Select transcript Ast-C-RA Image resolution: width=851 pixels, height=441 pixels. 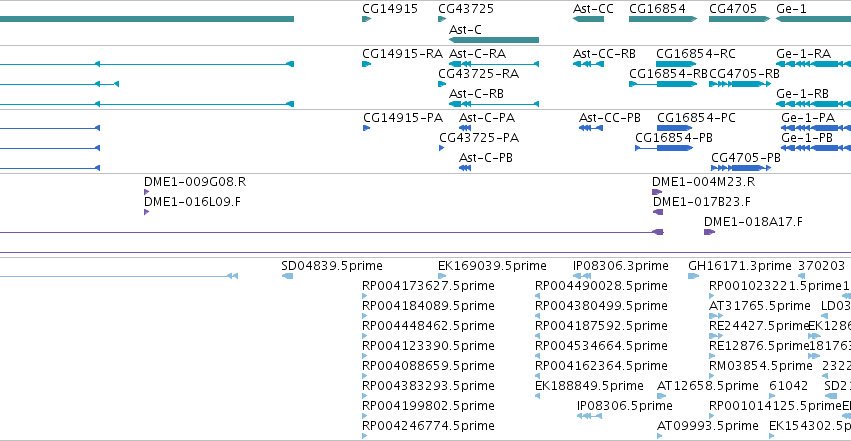494,64
